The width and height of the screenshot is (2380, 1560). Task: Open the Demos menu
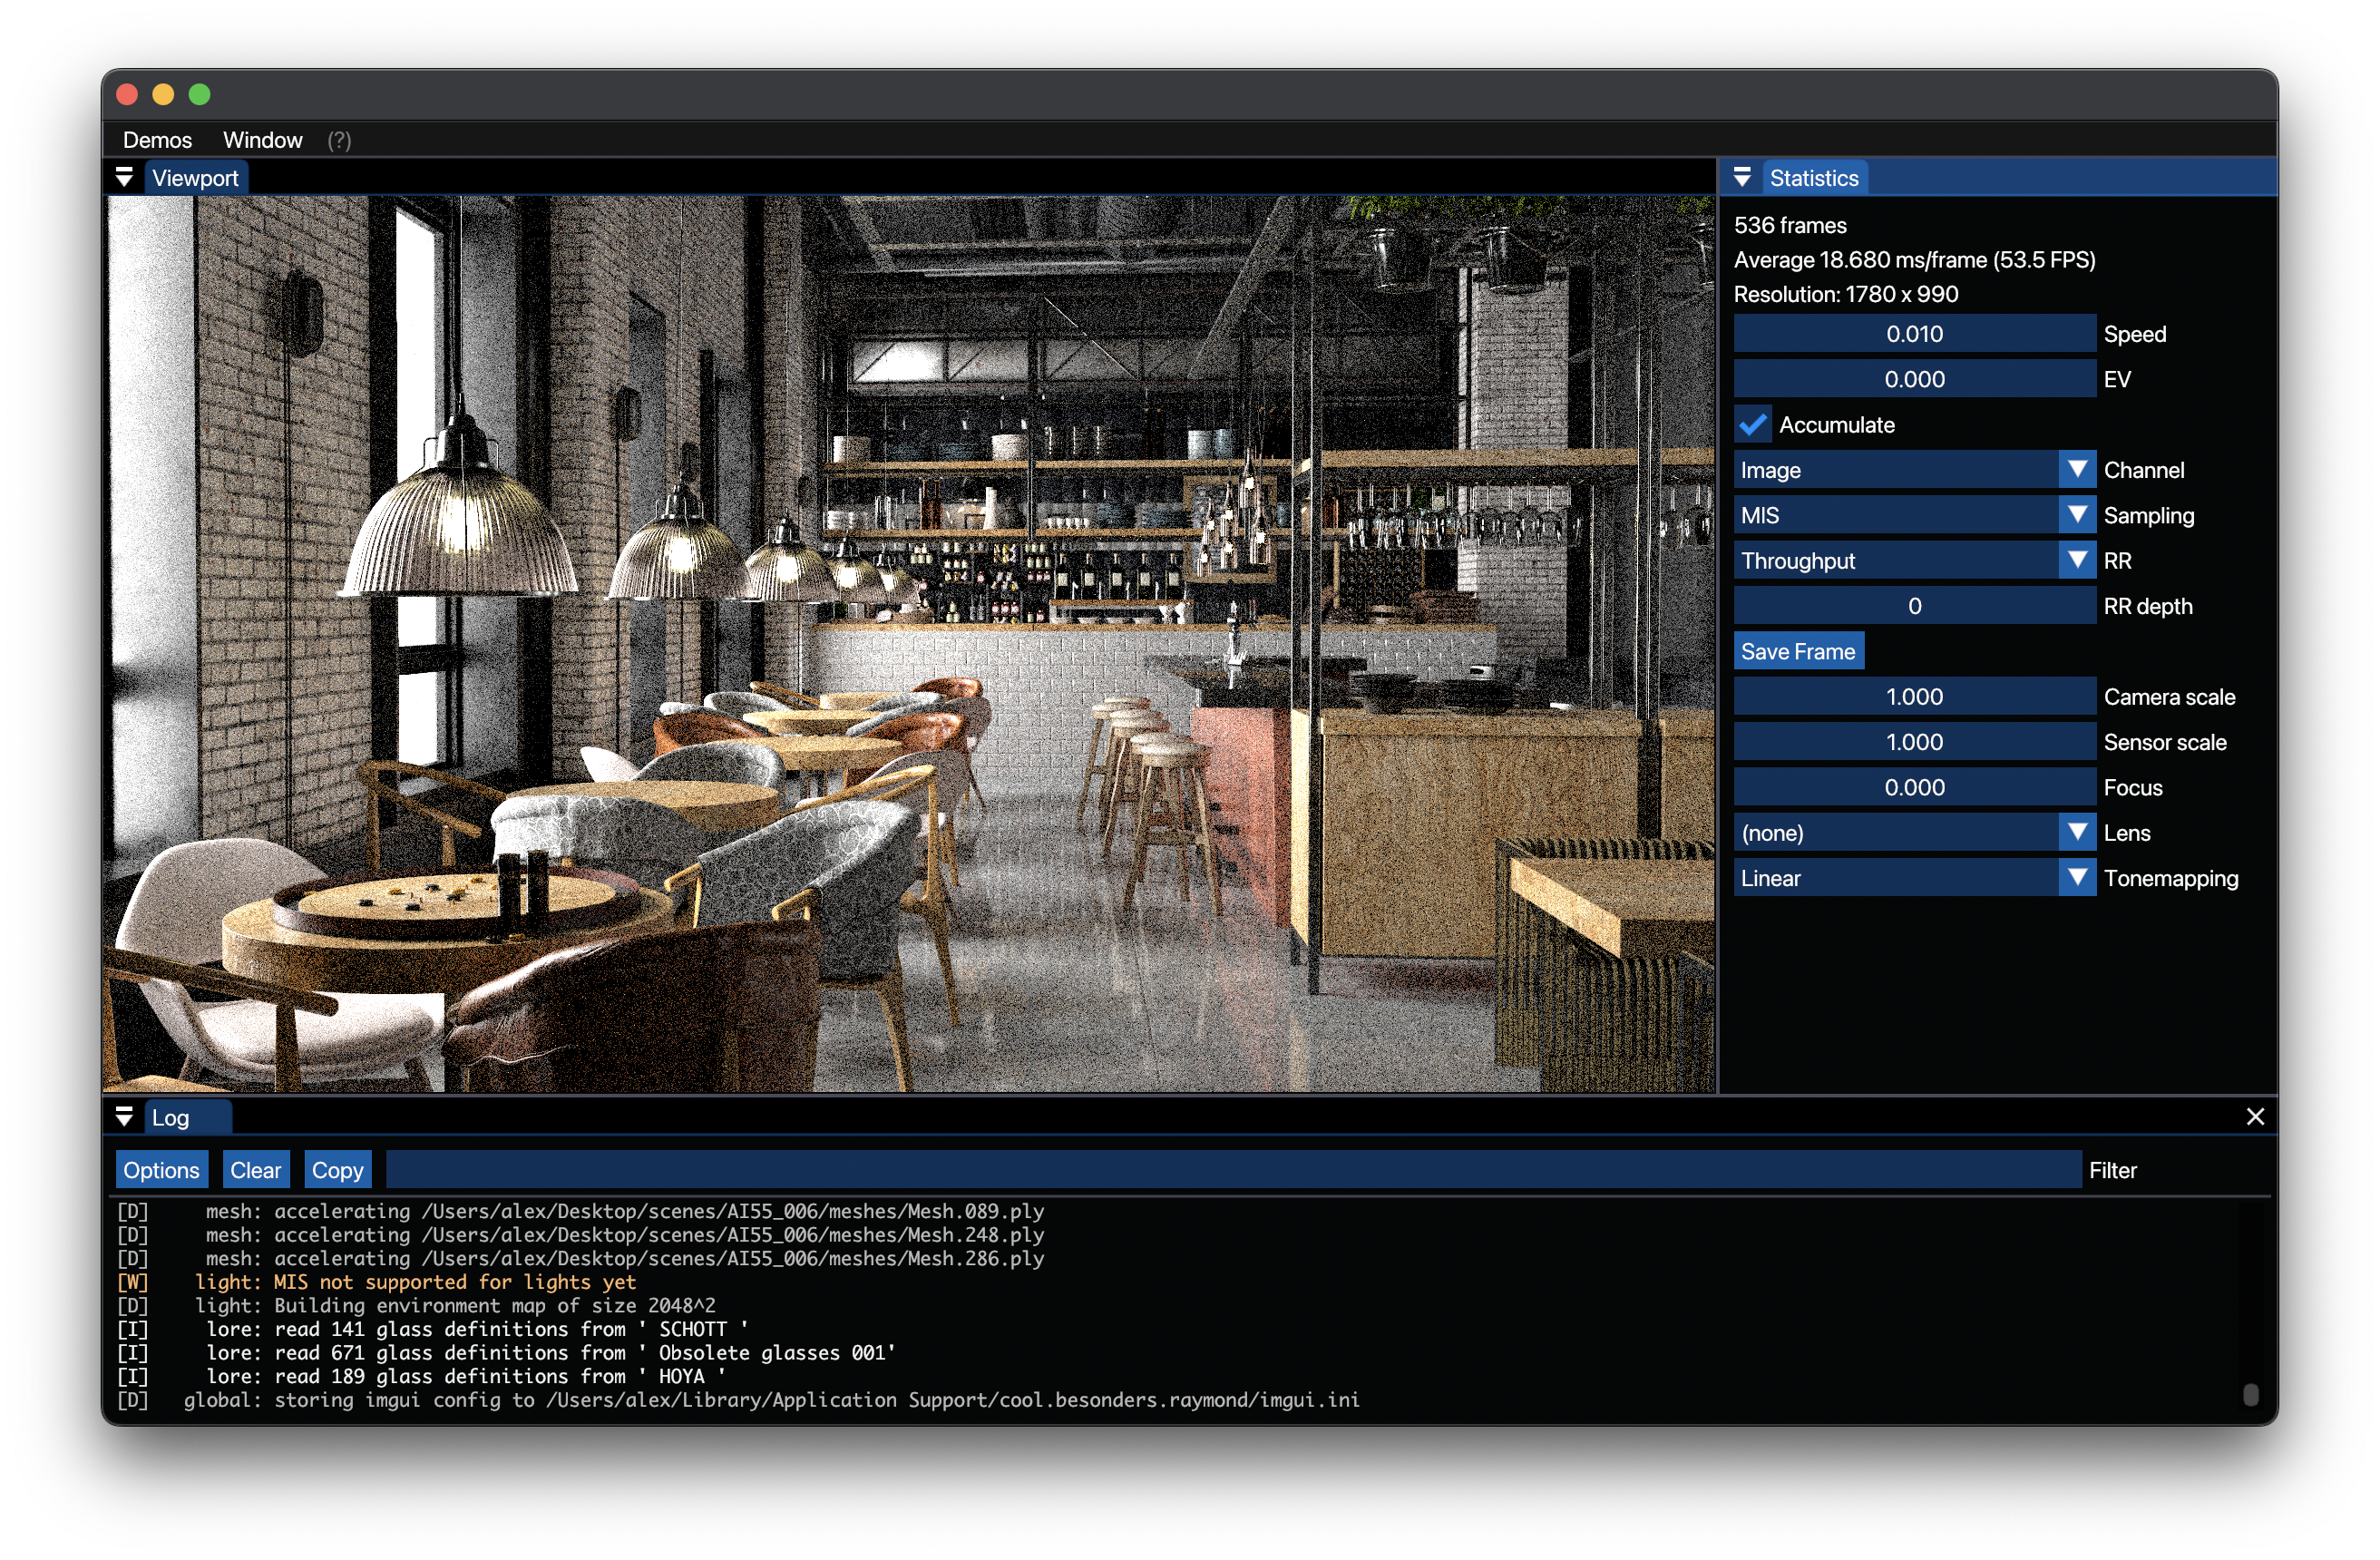[157, 140]
